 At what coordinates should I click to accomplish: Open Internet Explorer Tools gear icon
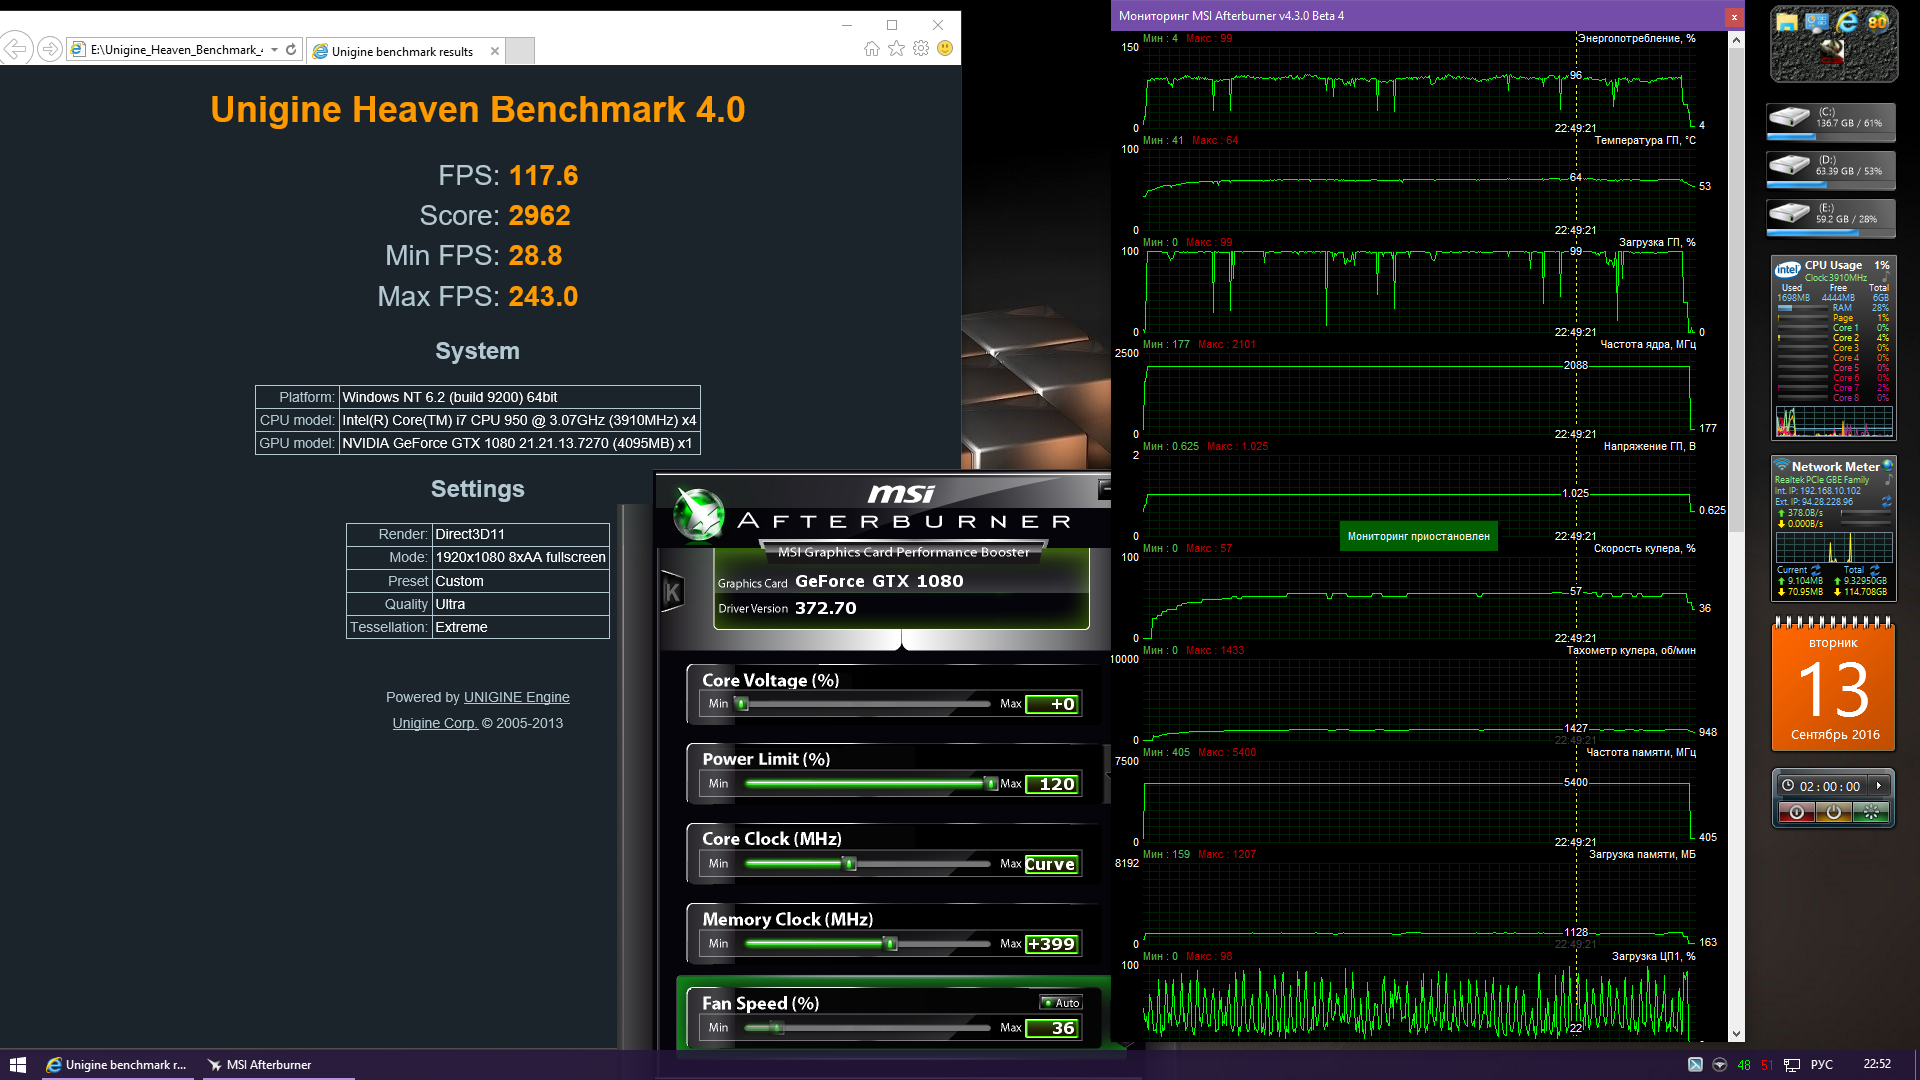coord(921,49)
